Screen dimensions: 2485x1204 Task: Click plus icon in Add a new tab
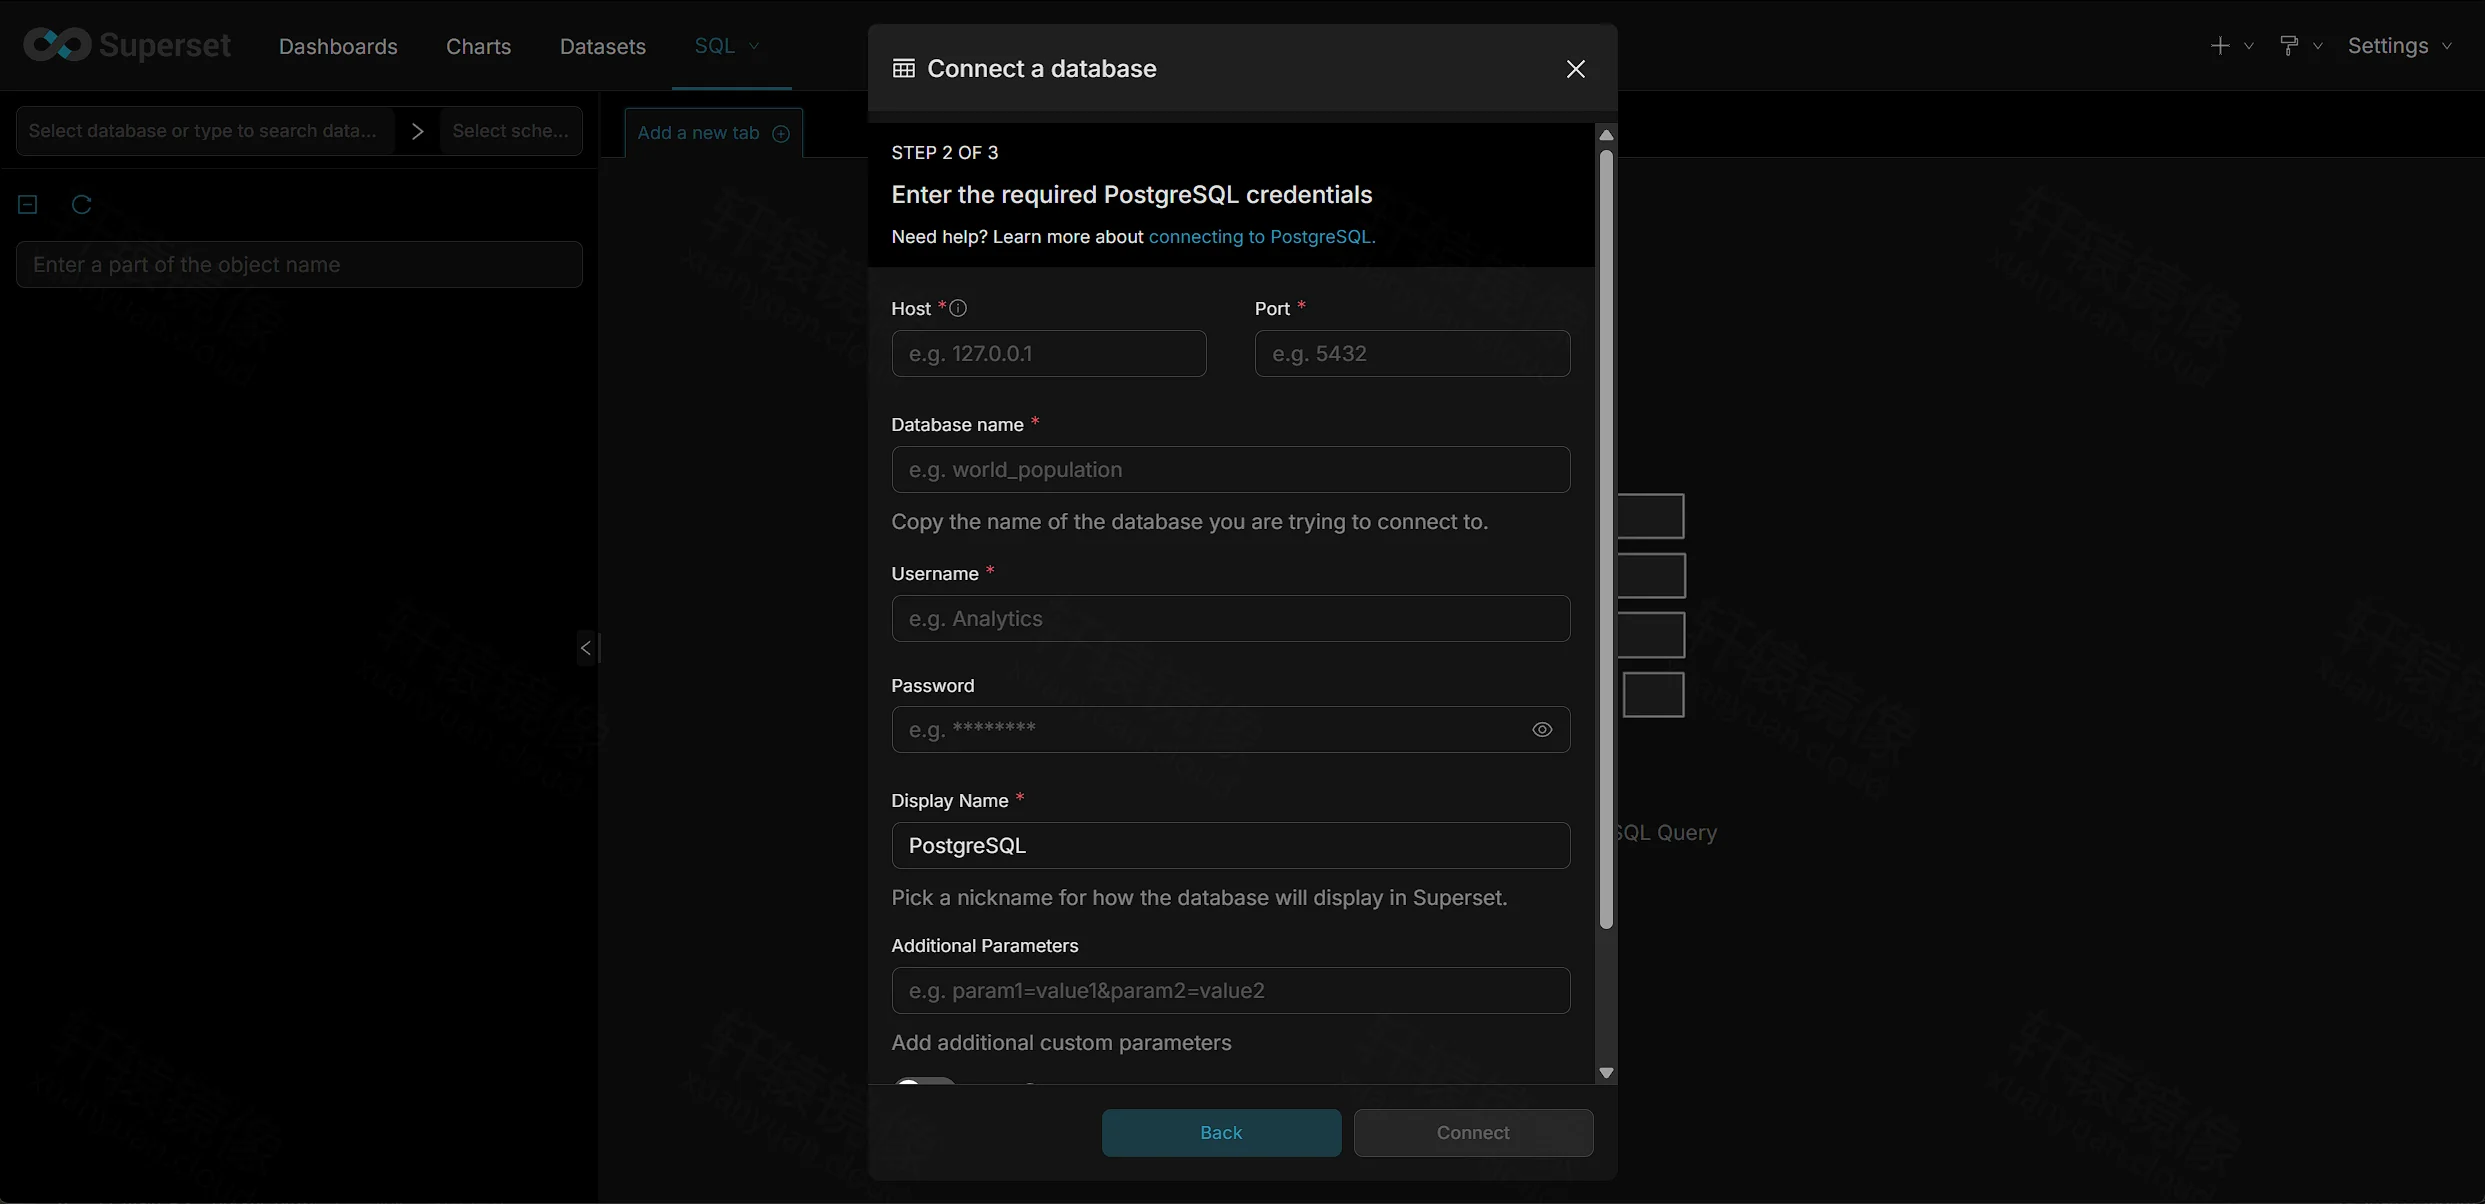coord(781,134)
